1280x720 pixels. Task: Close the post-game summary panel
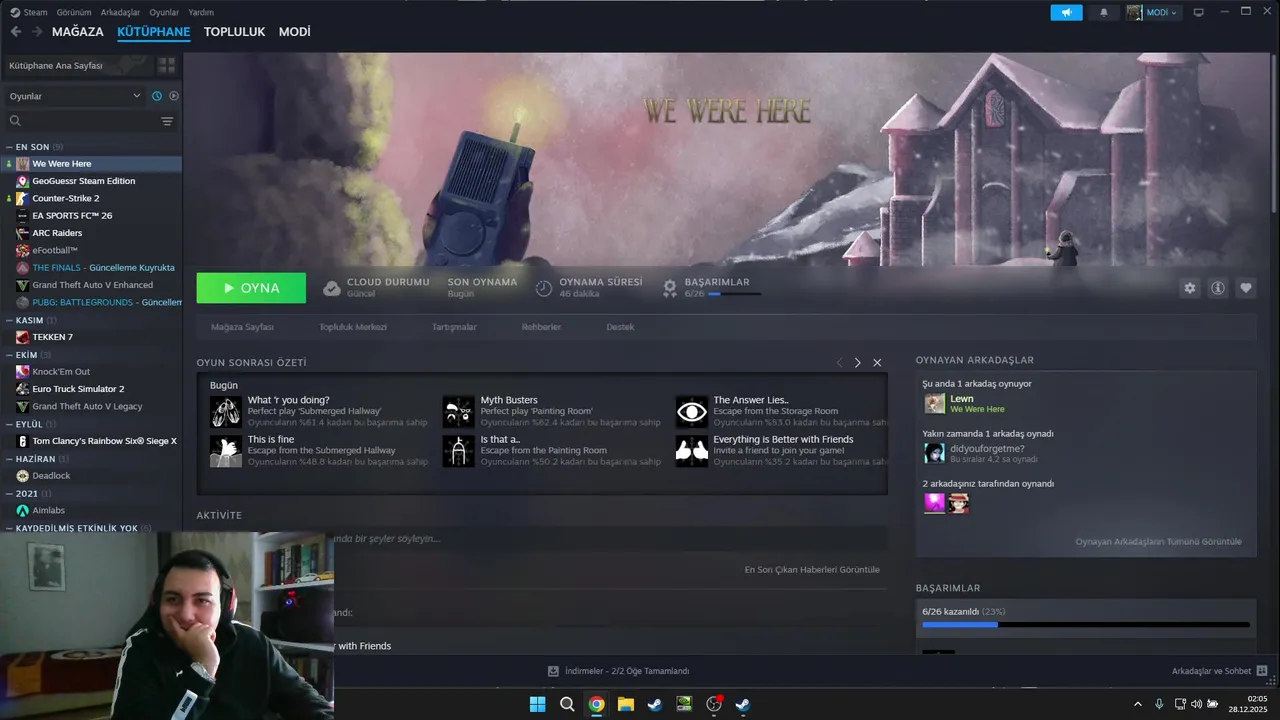(877, 362)
